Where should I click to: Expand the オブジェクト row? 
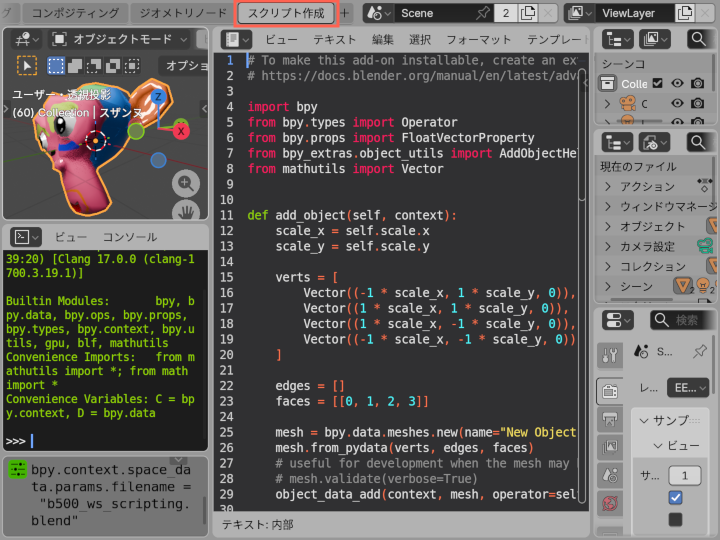pos(608,226)
